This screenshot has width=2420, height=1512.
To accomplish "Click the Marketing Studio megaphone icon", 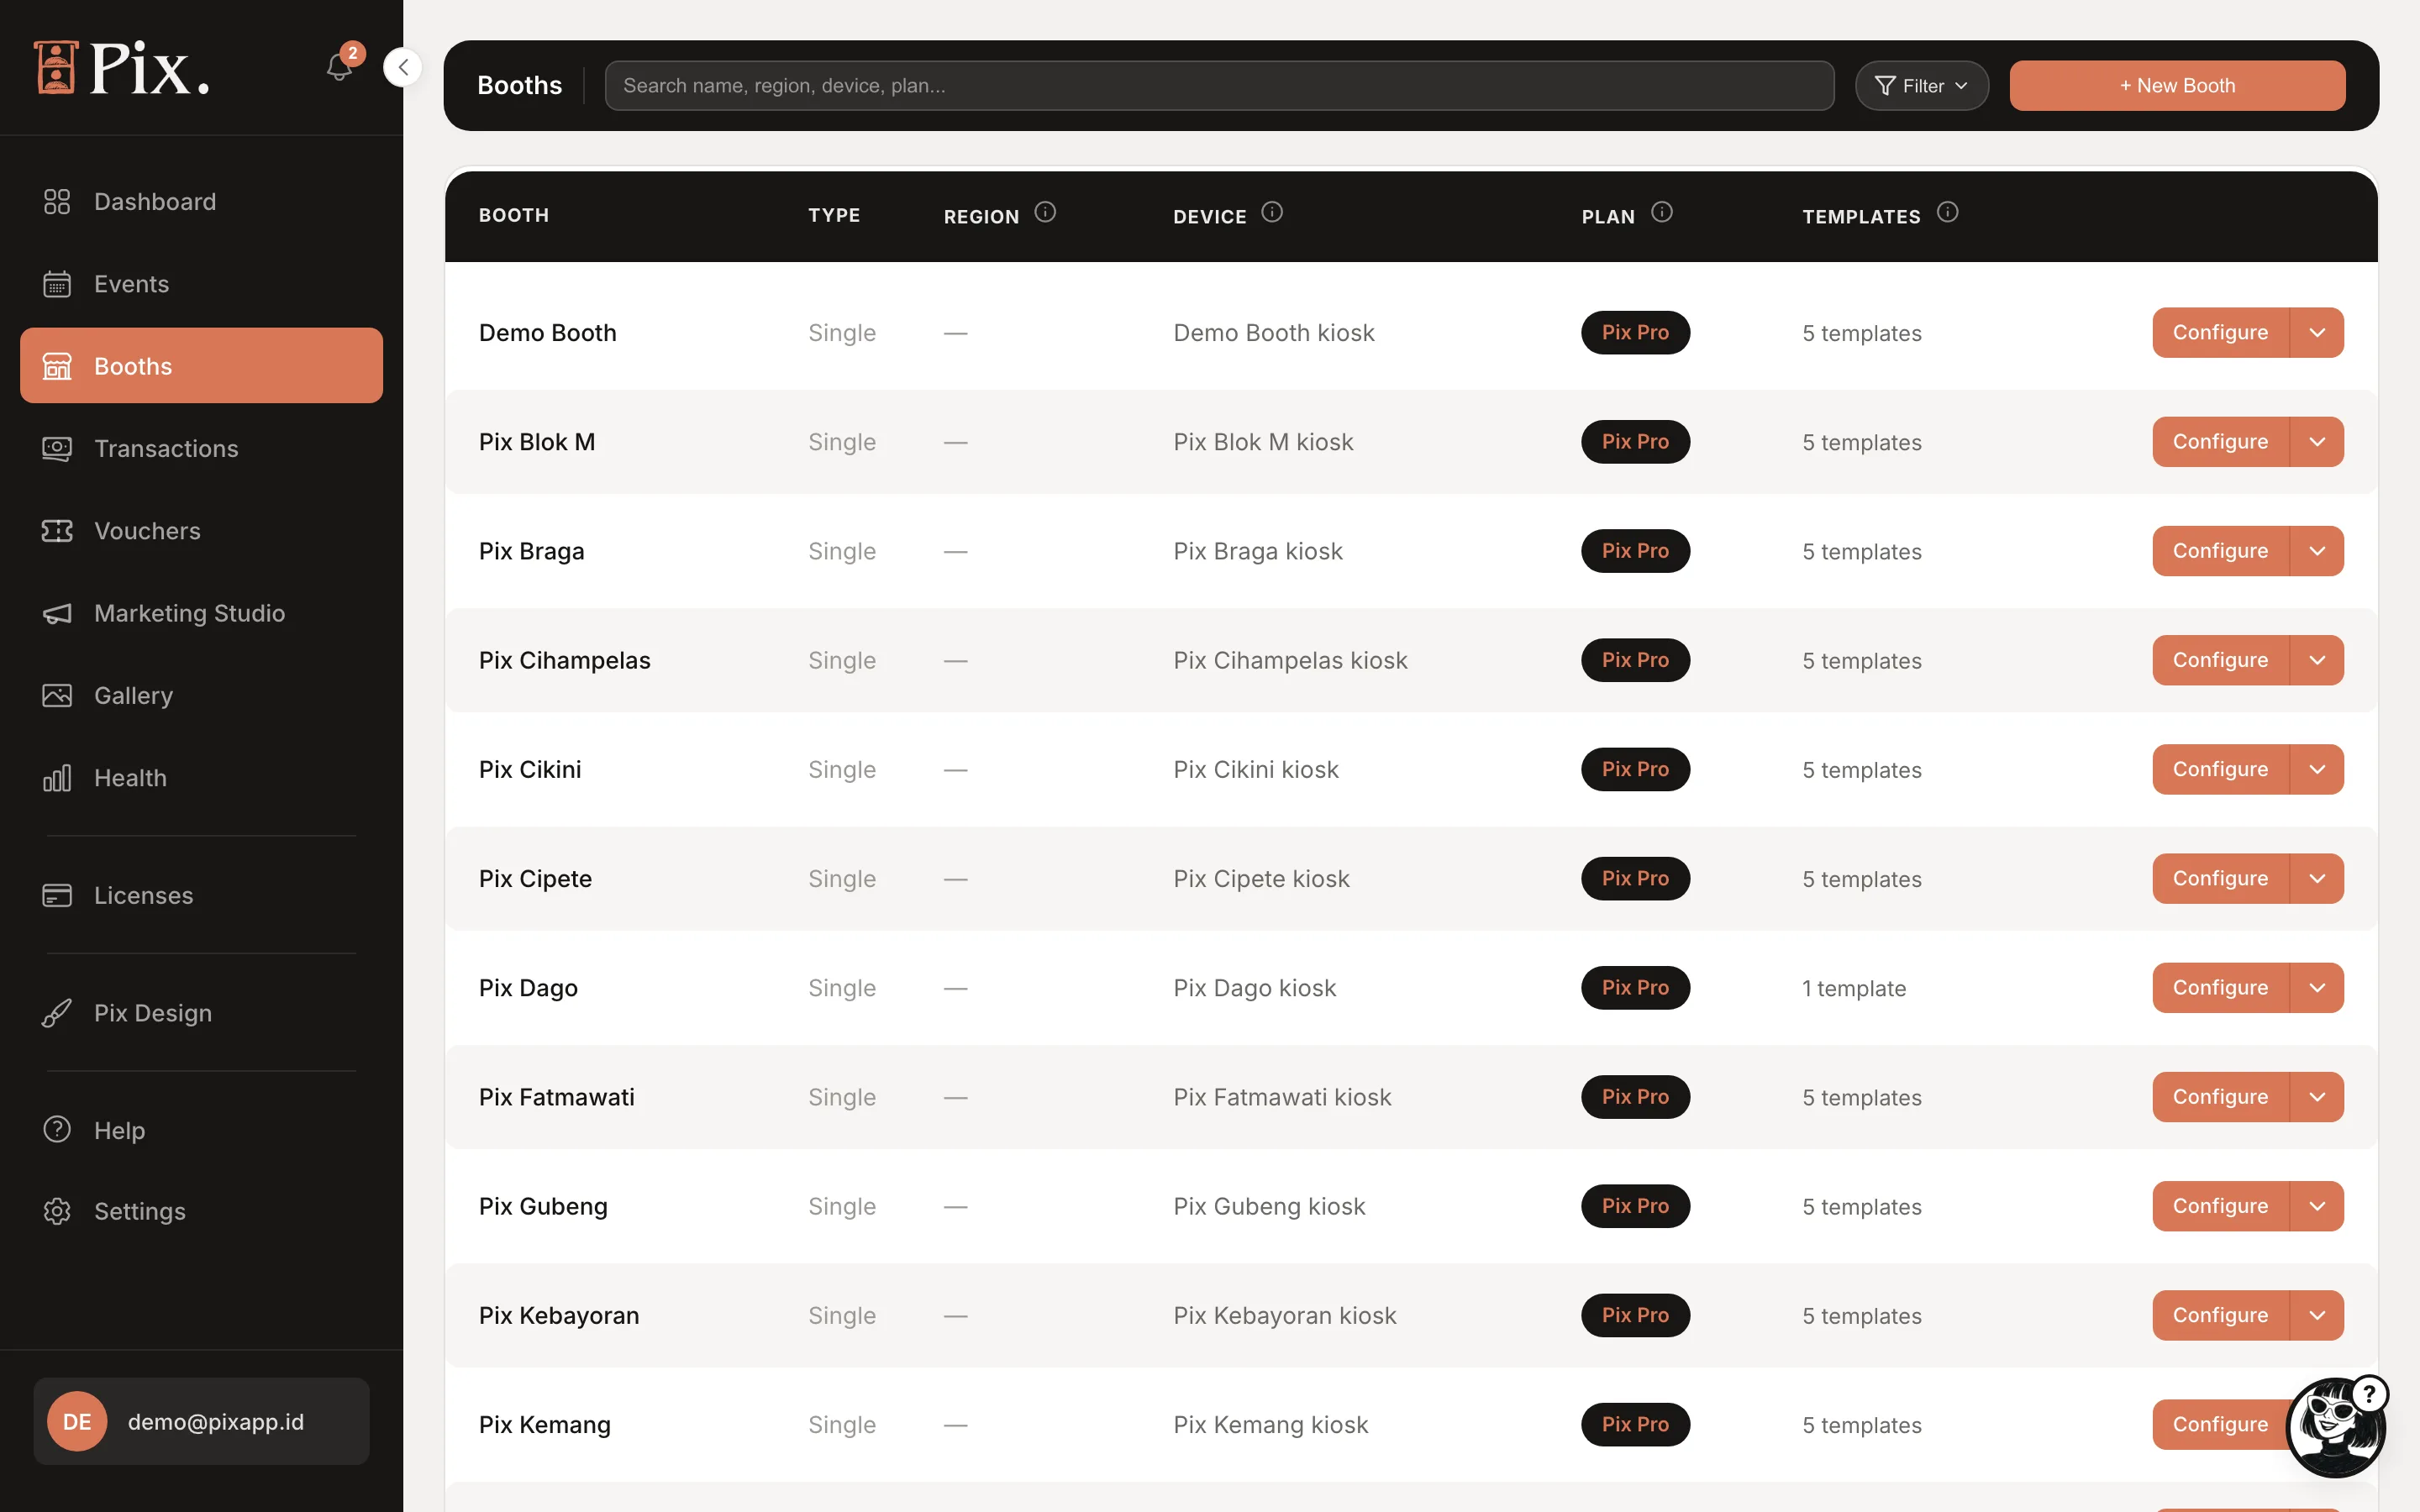I will point(57,613).
